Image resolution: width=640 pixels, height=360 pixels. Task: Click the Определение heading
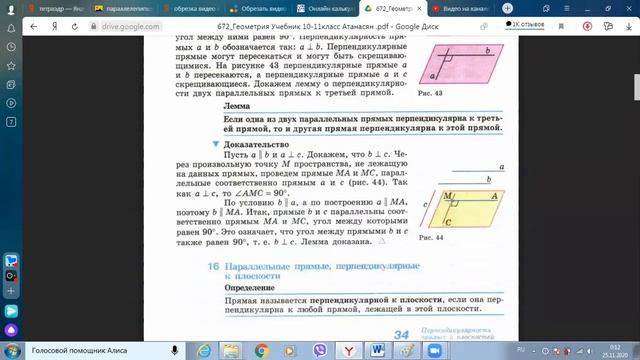249,288
